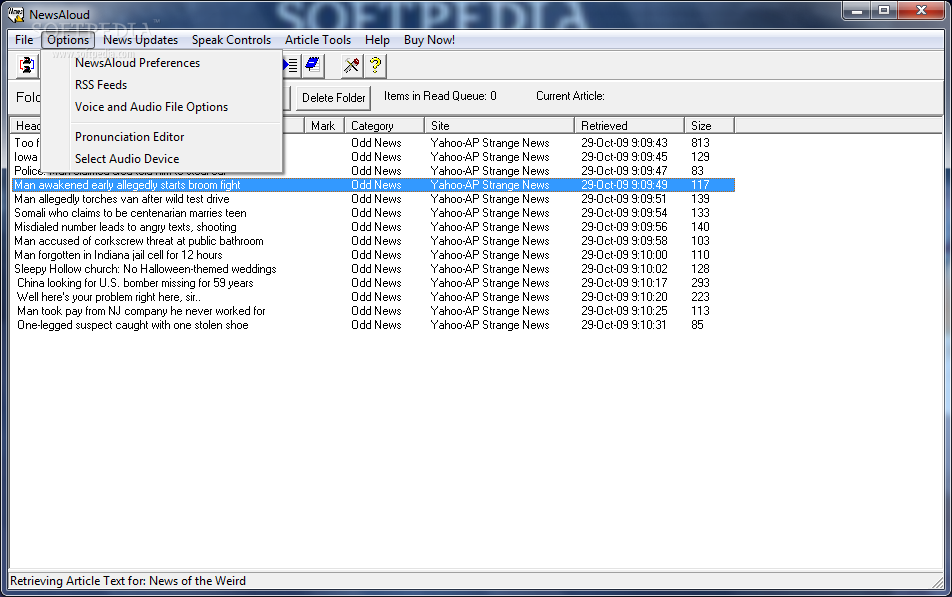Open the Buy Now! menu
The width and height of the screenshot is (952, 597).
point(429,40)
